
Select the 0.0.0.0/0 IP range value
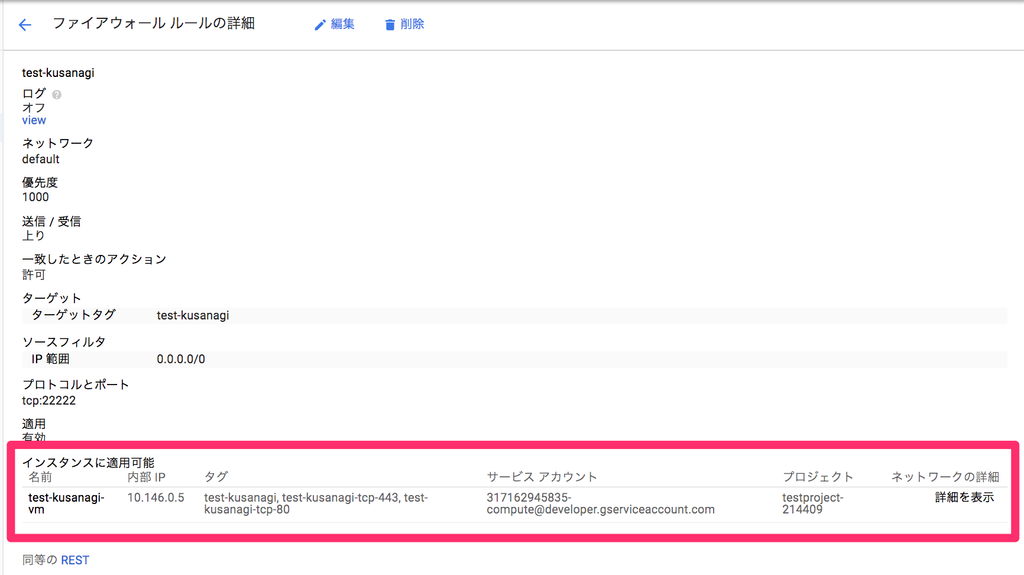(181, 359)
